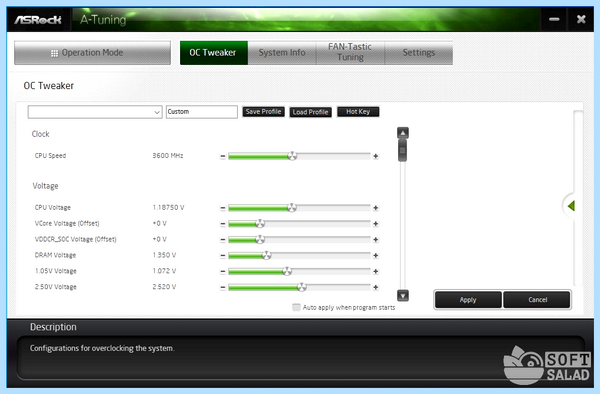Click the Voltage section heading

[x=45, y=186]
